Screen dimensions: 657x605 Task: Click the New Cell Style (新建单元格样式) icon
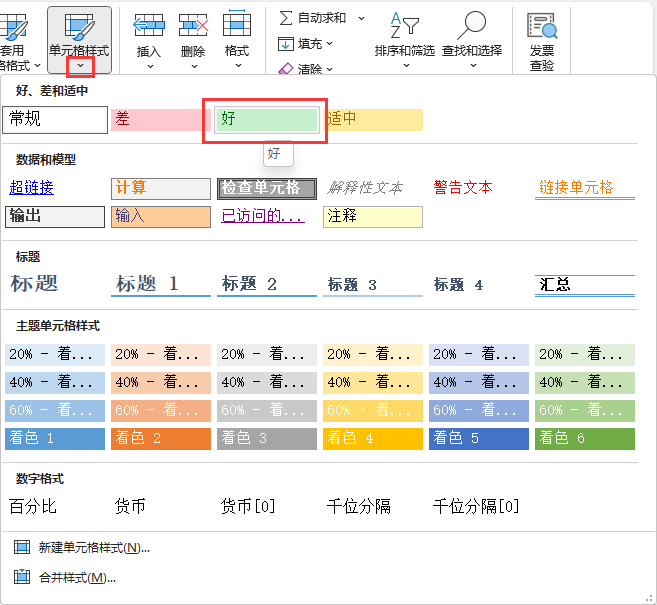pyautogui.click(x=22, y=547)
